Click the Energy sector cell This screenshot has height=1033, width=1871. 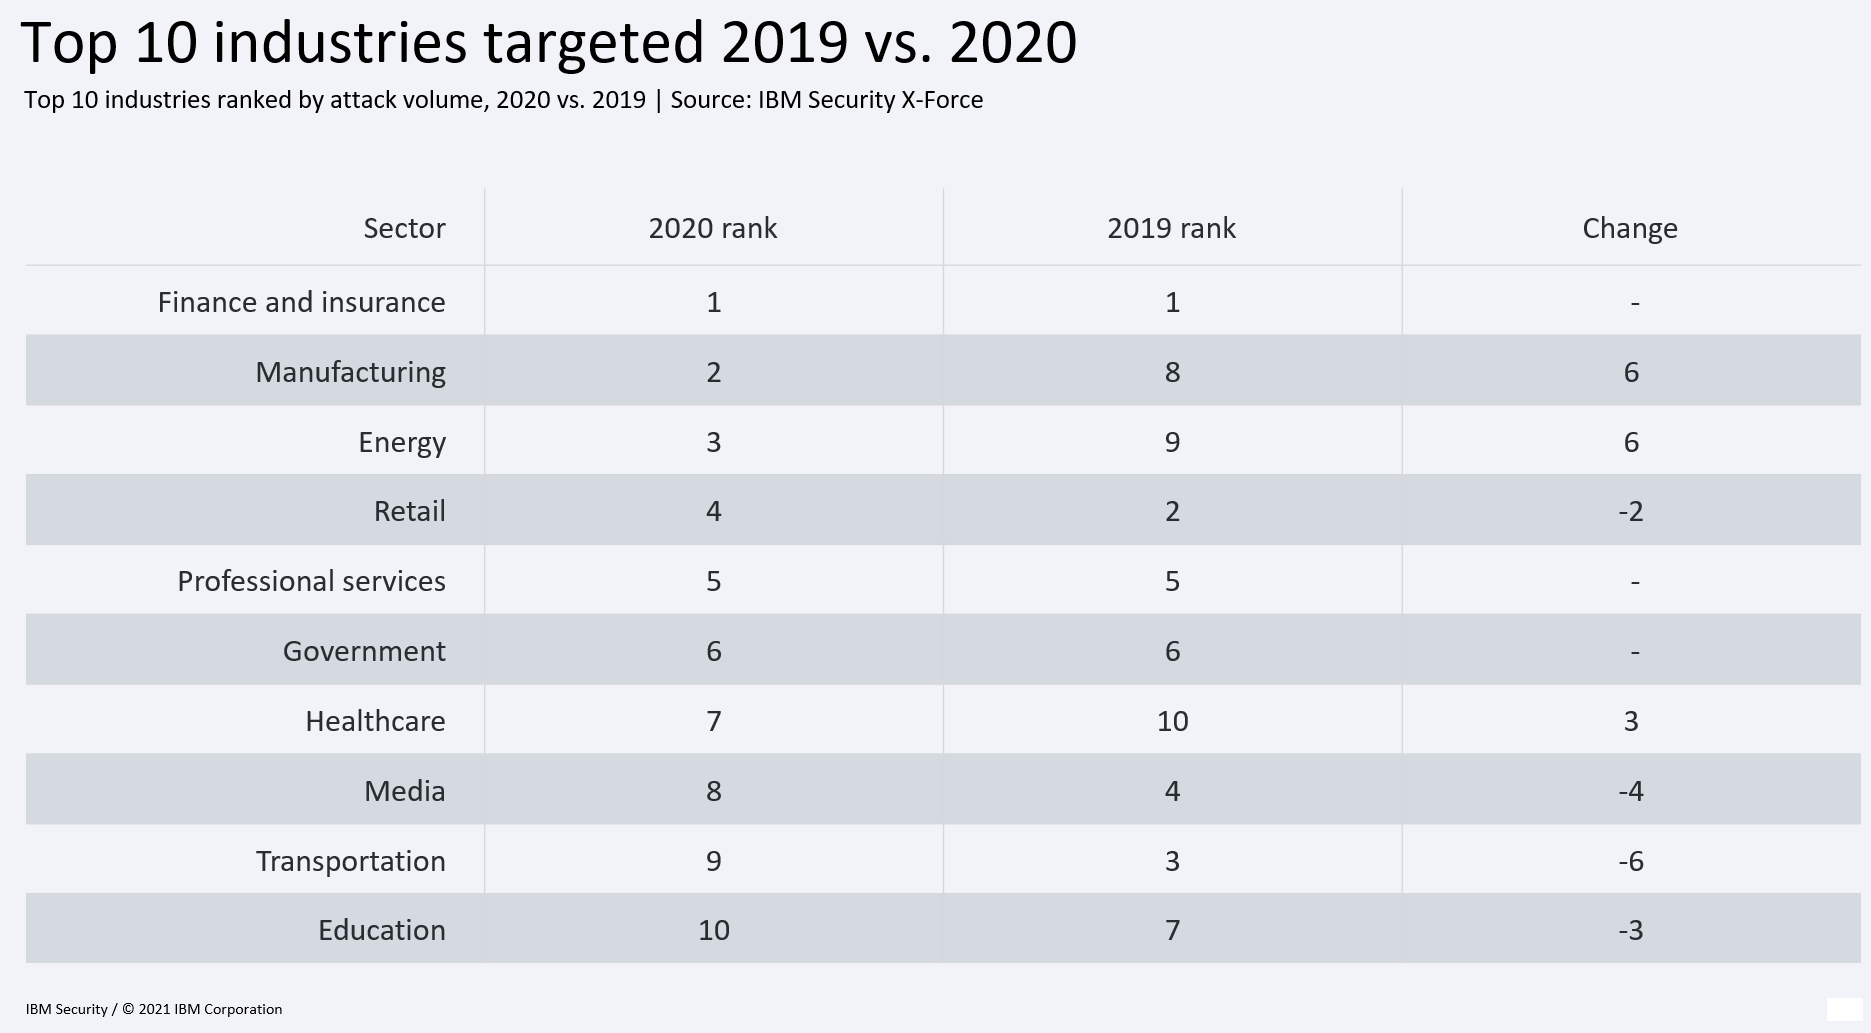(402, 442)
